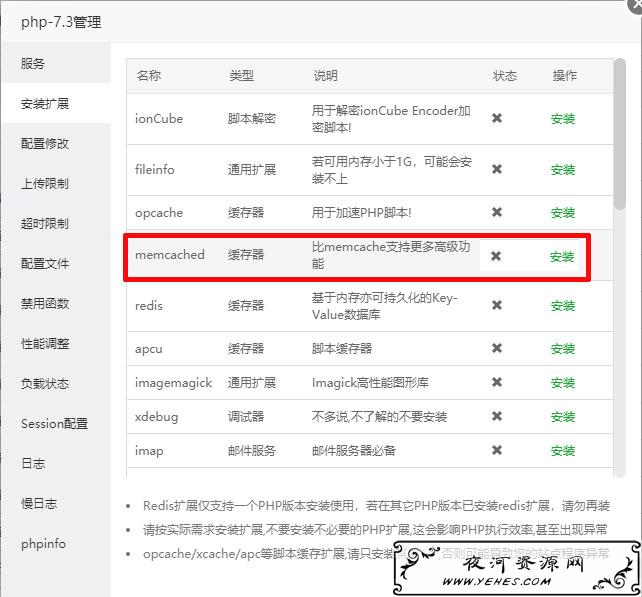
Task: View the 负载状态 tab
Action: pyautogui.click(x=56, y=384)
